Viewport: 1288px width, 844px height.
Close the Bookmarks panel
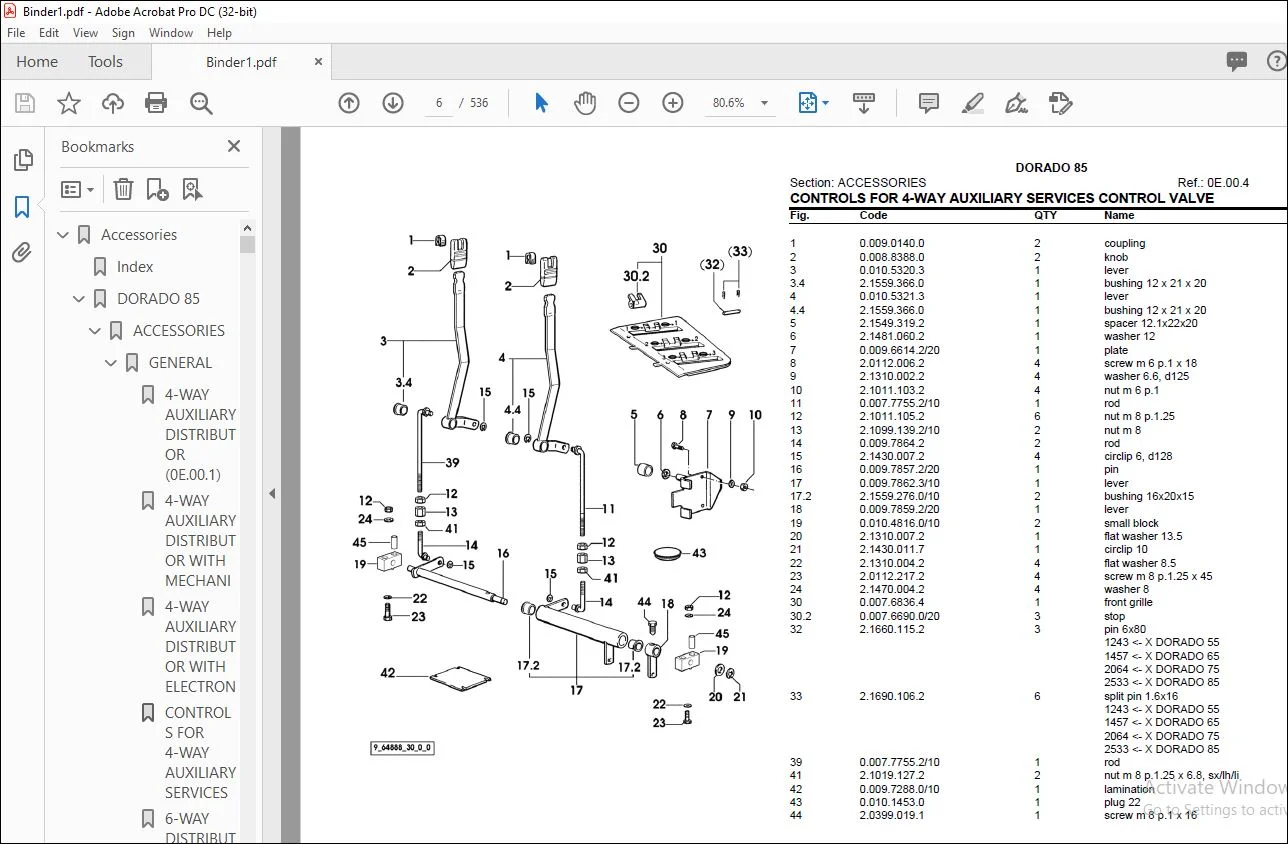[234, 146]
